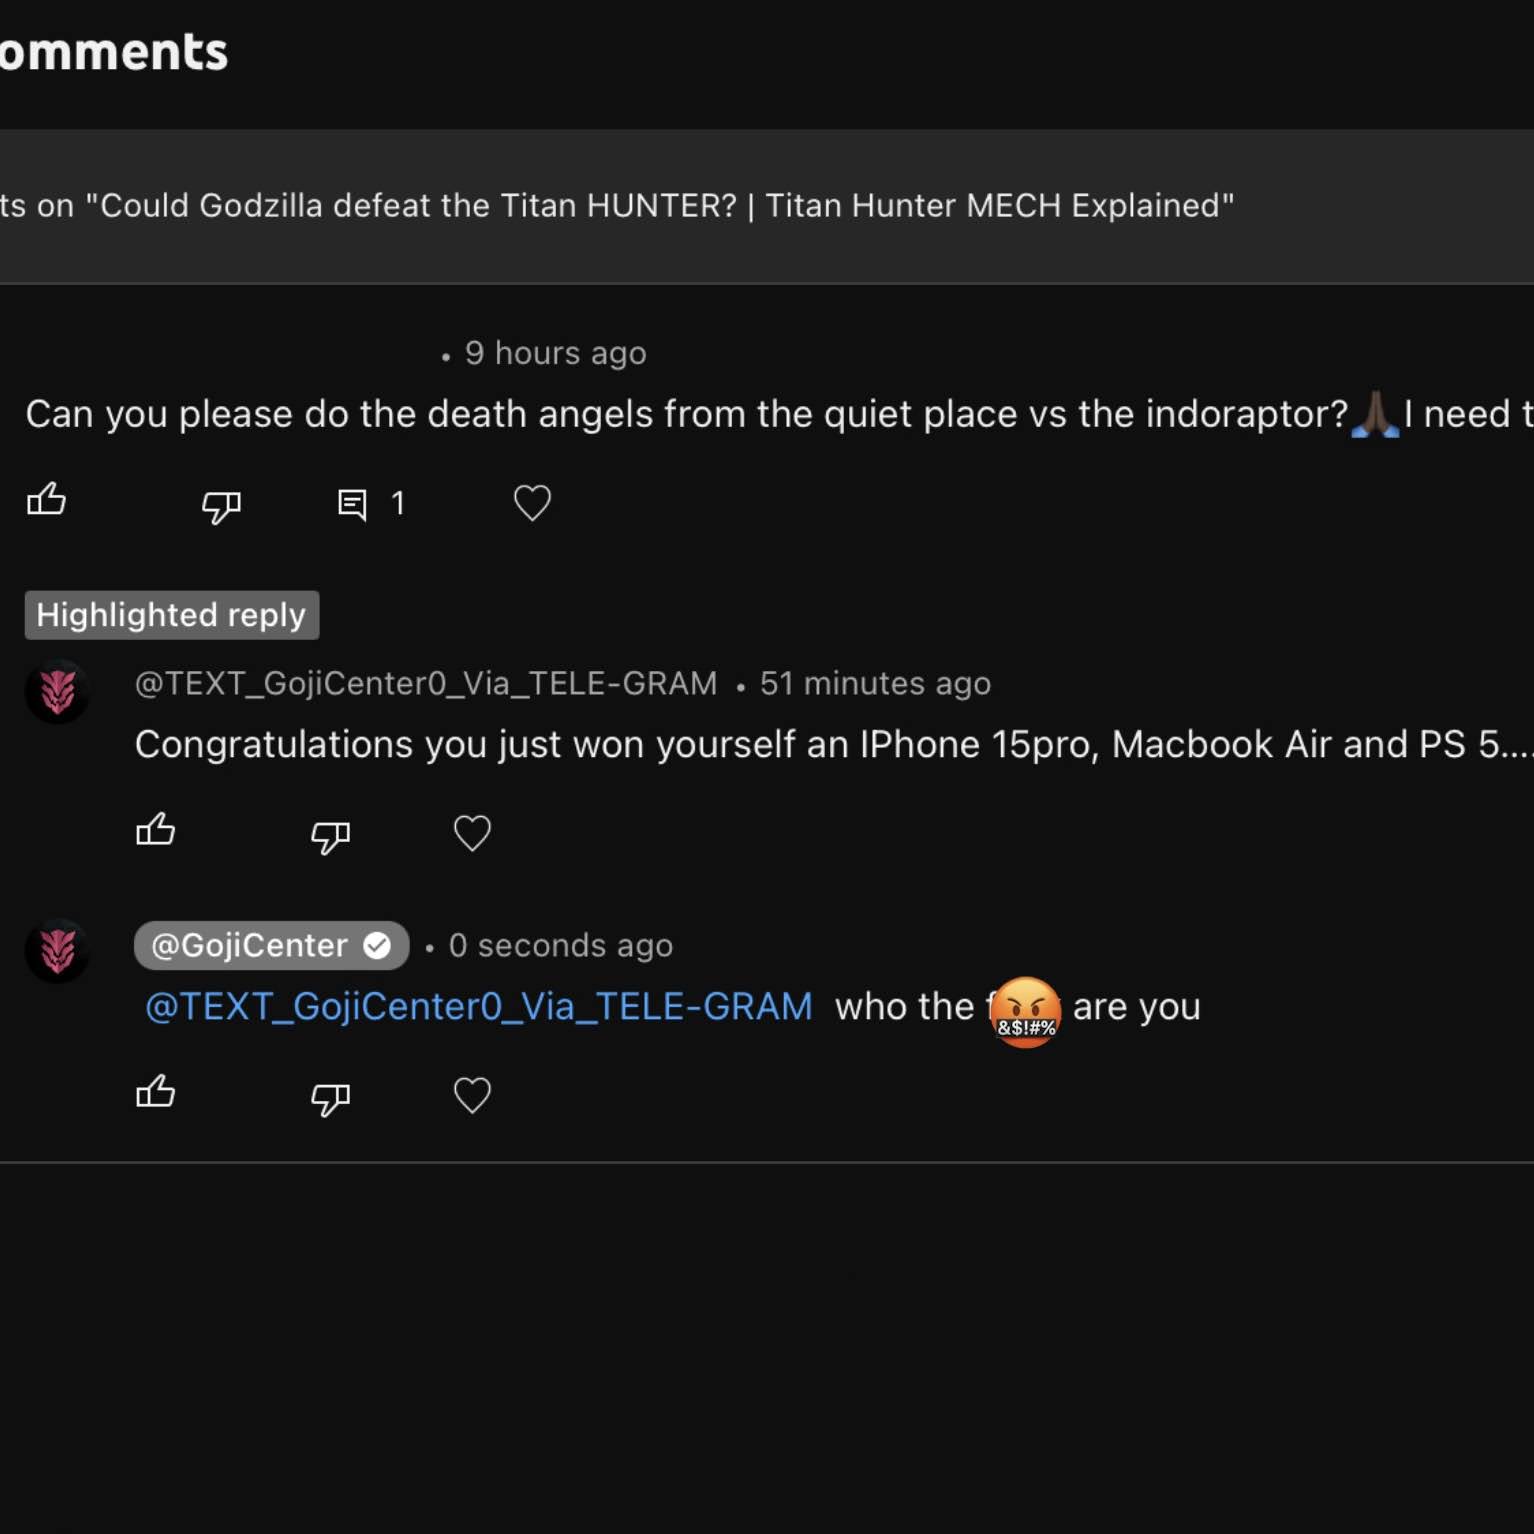Click the spam commenter's avatar
This screenshot has width=1534, height=1534.
tap(57, 691)
